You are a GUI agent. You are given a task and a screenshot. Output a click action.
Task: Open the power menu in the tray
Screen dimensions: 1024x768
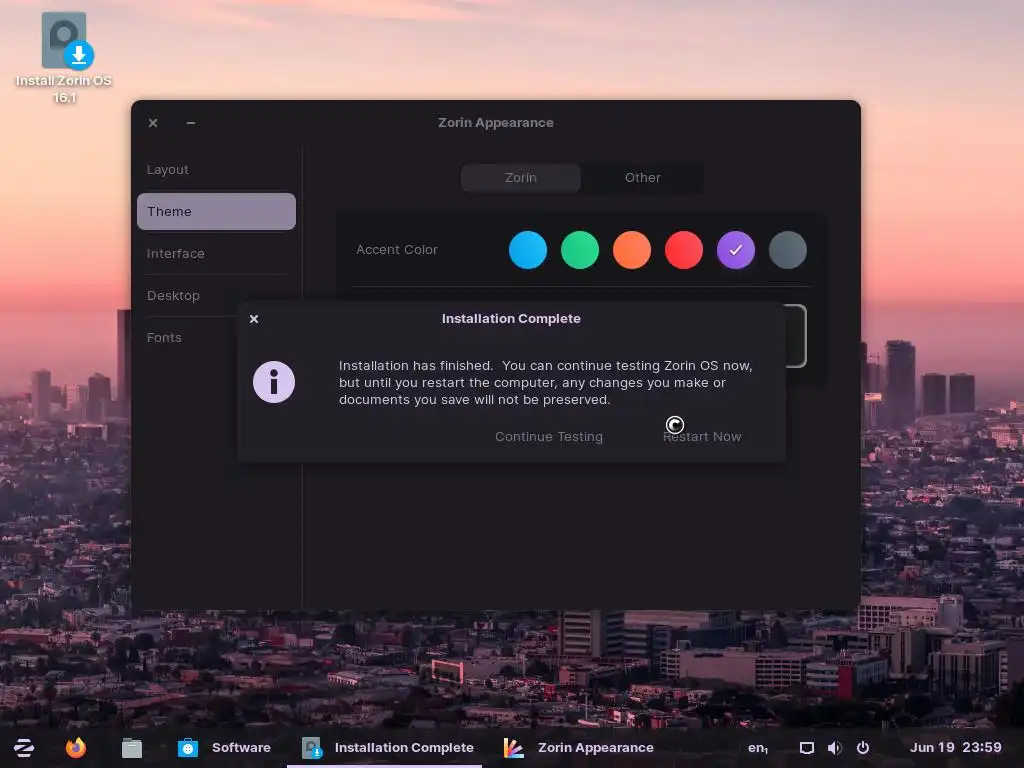(x=863, y=748)
